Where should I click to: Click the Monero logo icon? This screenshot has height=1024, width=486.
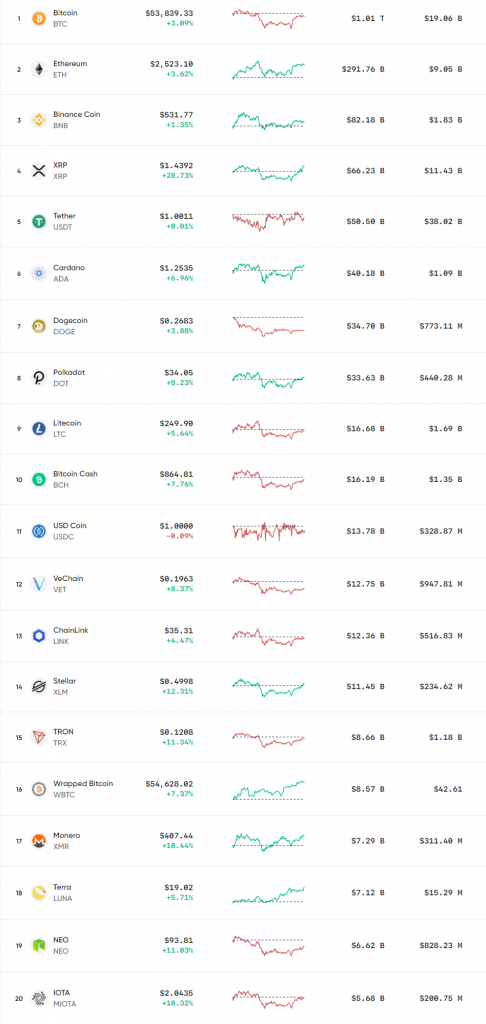point(39,840)
